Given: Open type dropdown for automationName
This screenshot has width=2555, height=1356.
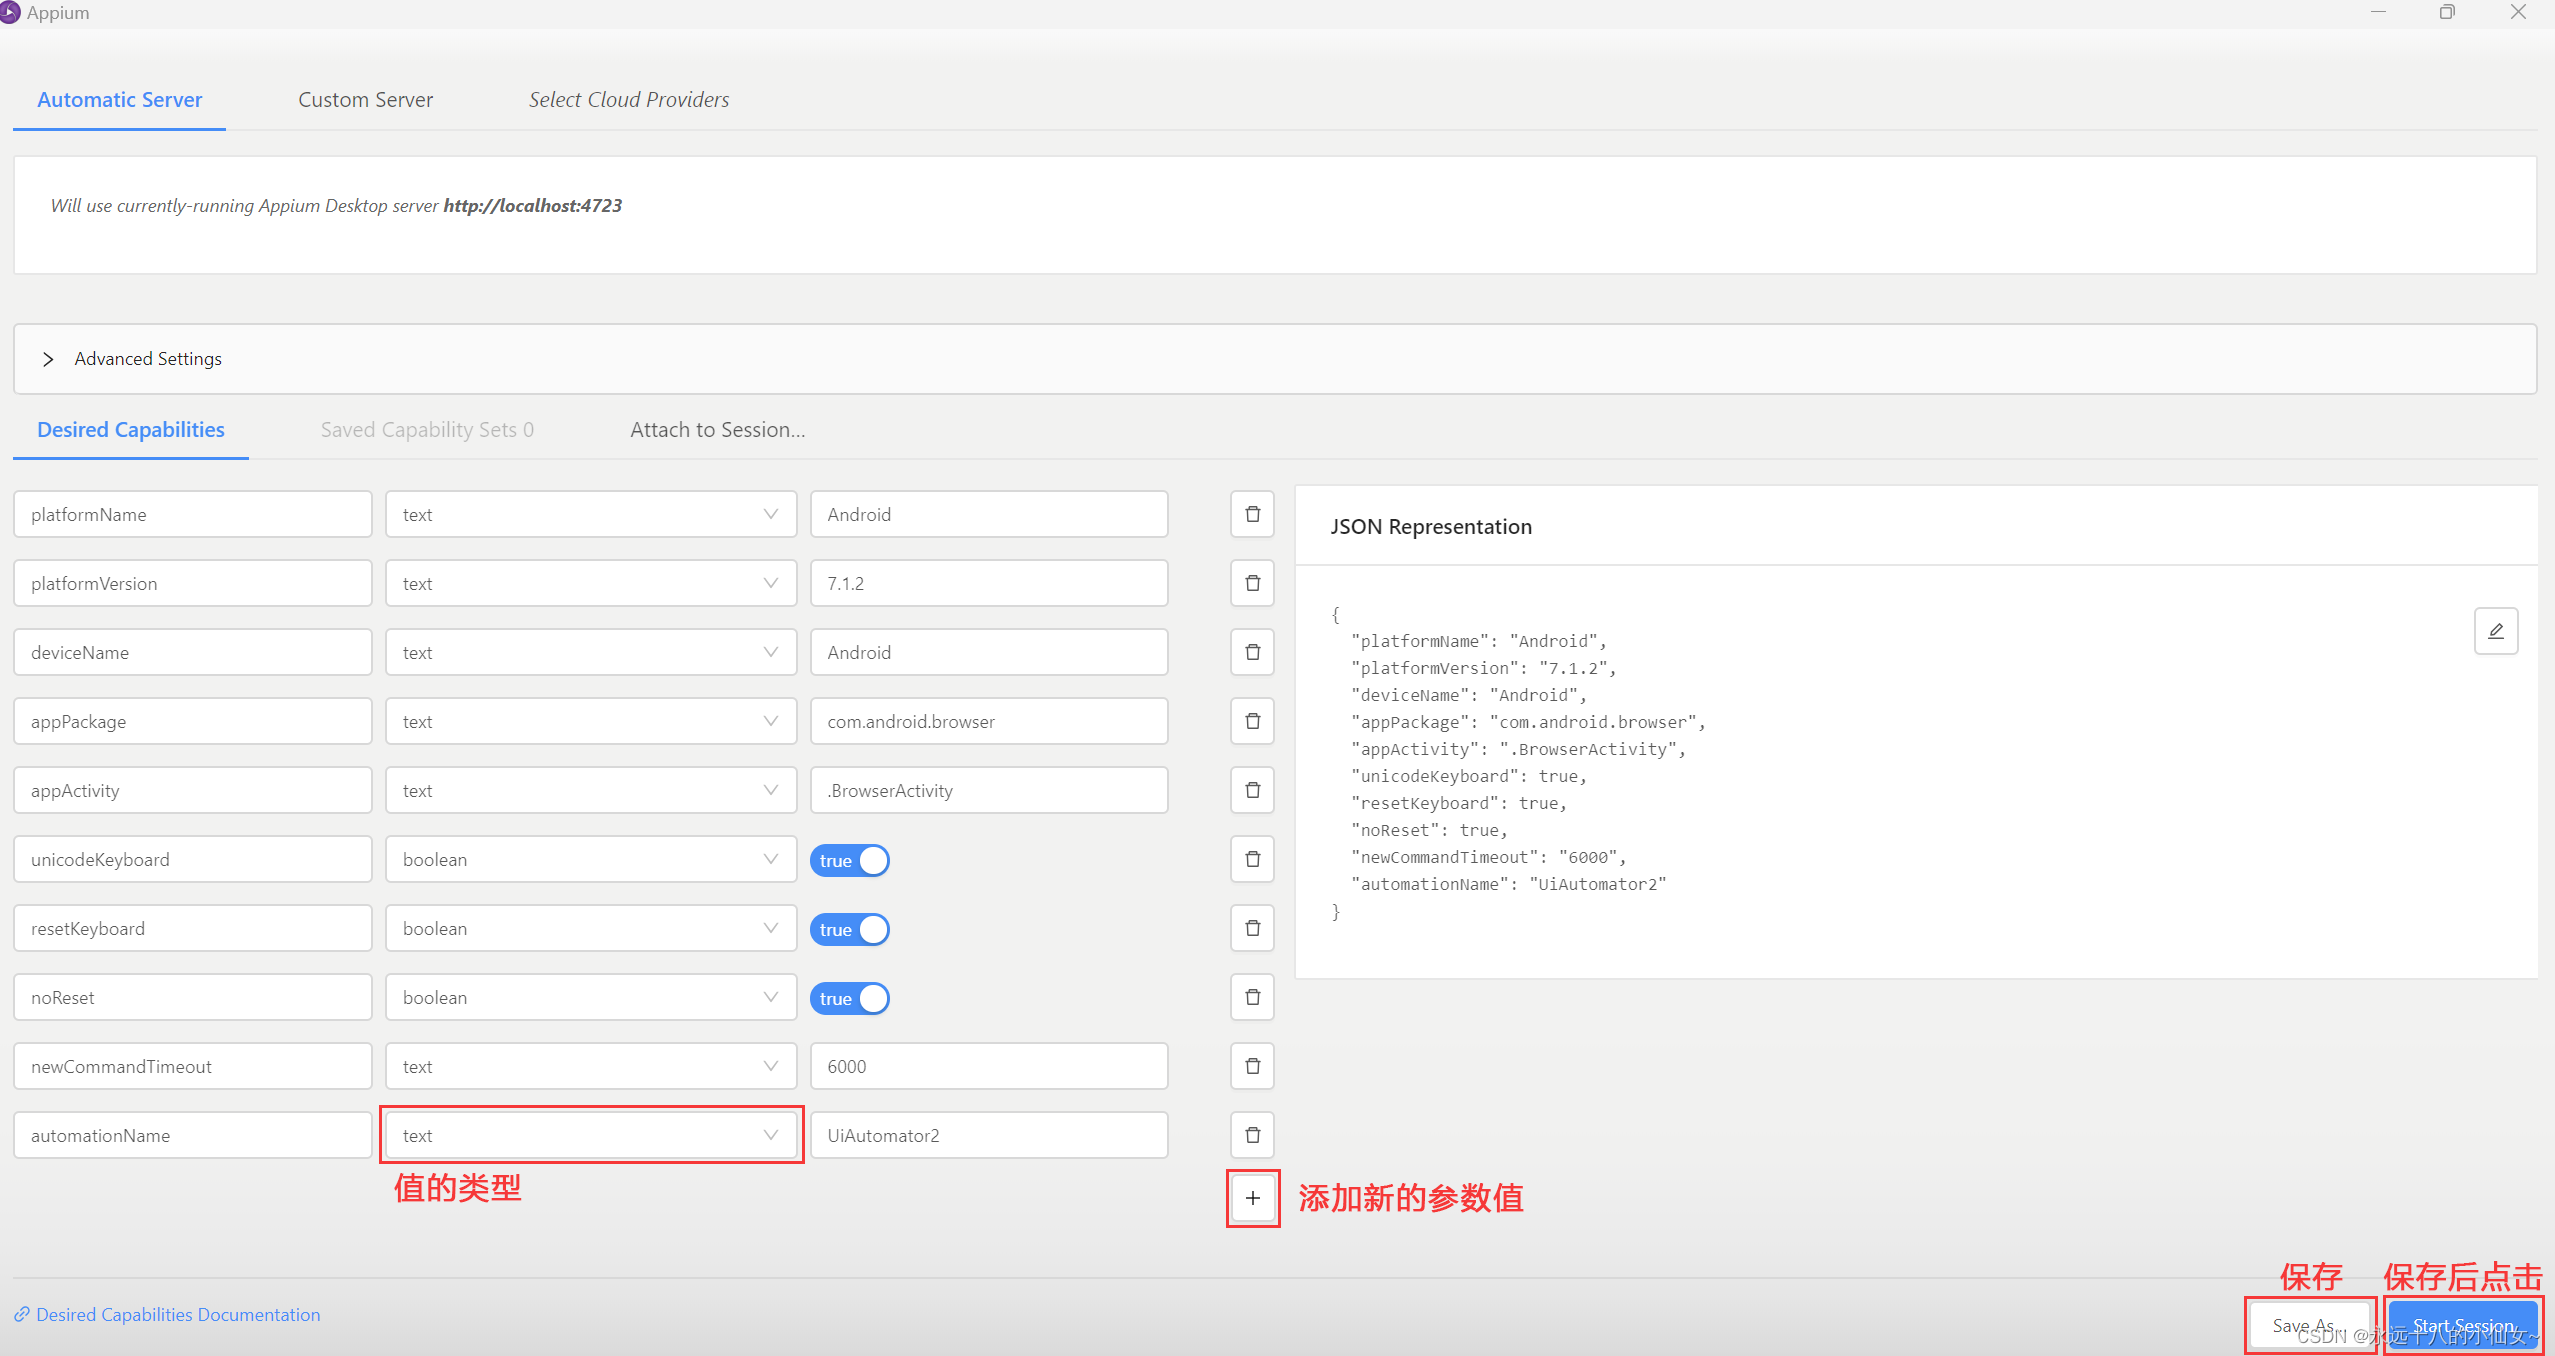Looking at the screenshot, I should coord(591,1135).
